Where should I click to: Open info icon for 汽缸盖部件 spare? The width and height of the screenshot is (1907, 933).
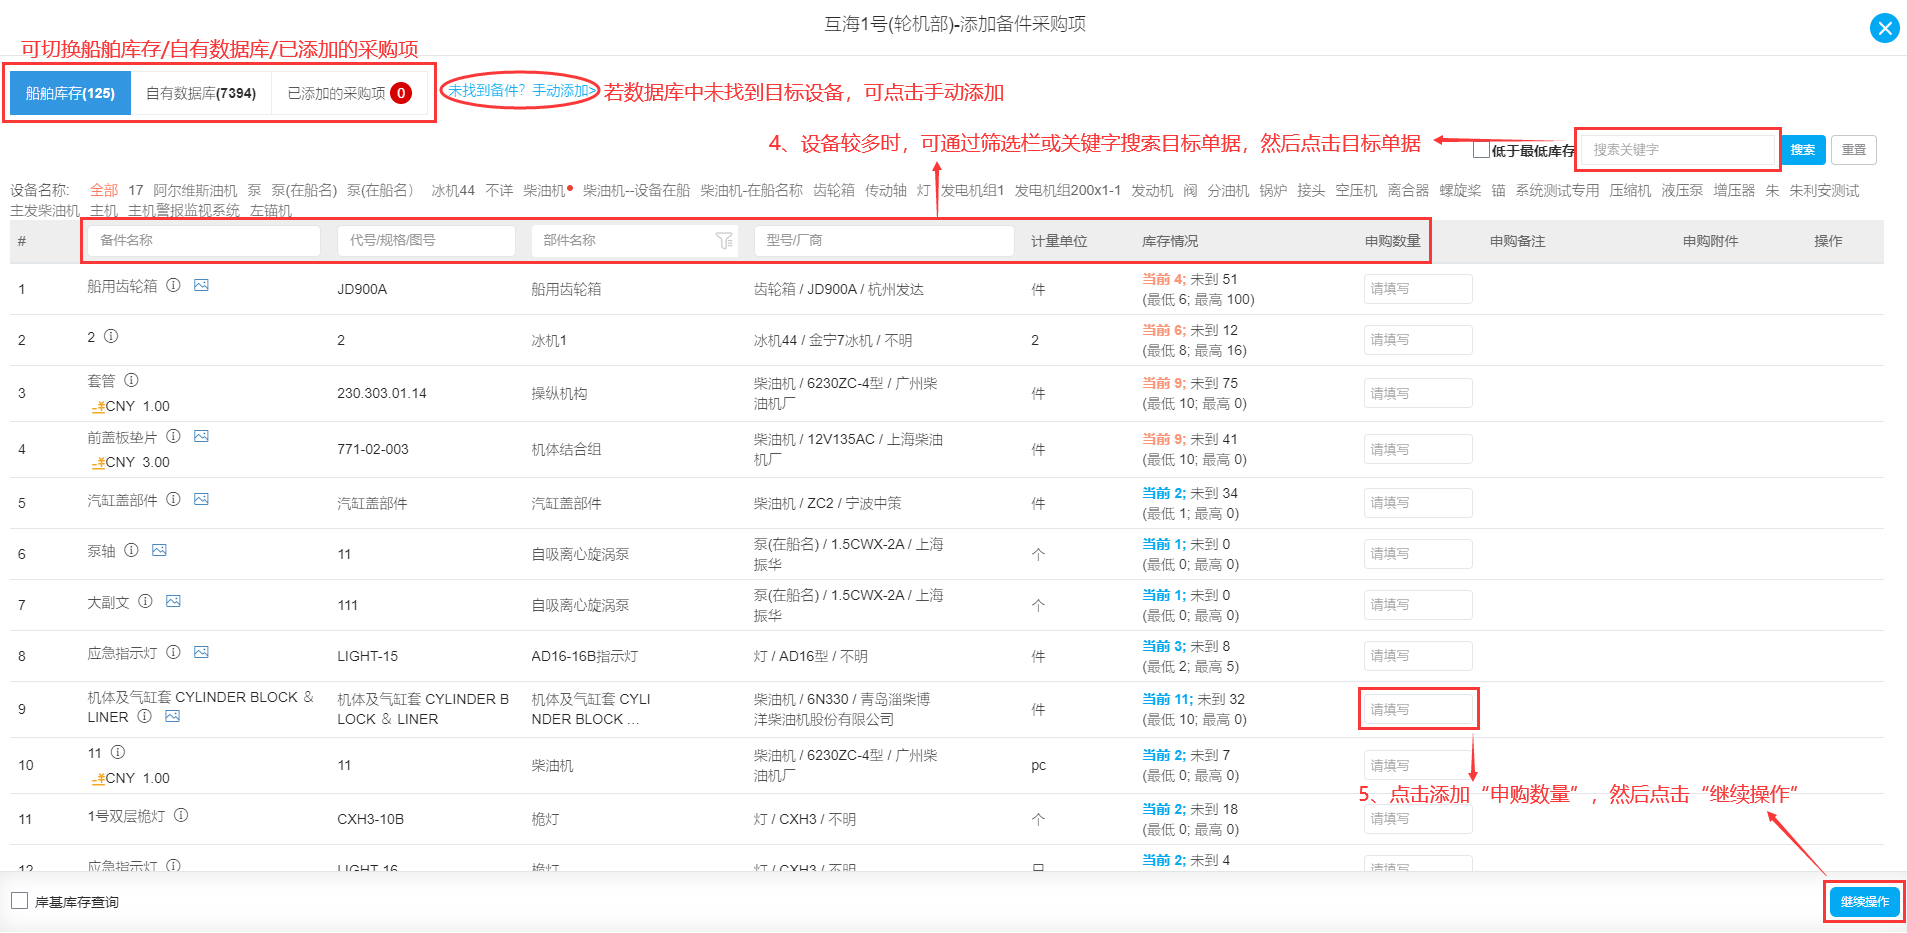click(173, 499)
